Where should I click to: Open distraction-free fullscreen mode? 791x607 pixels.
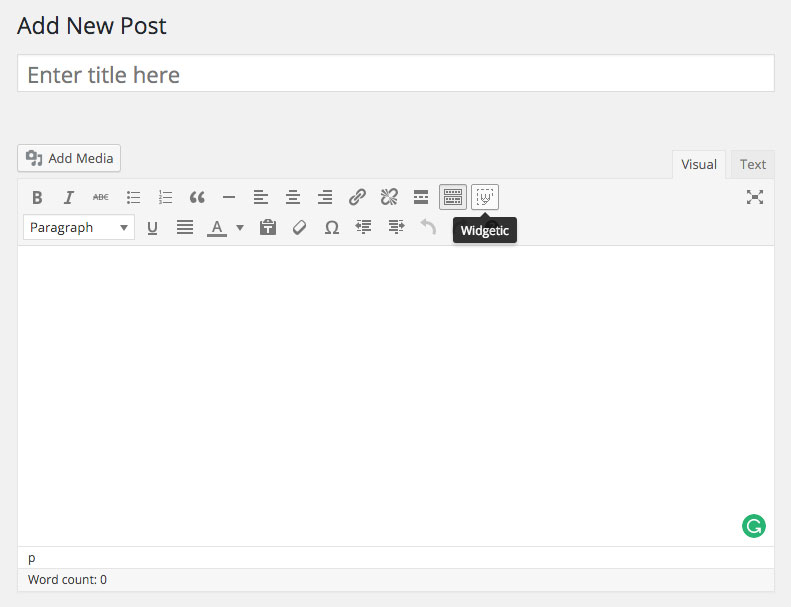coord(755,197)
